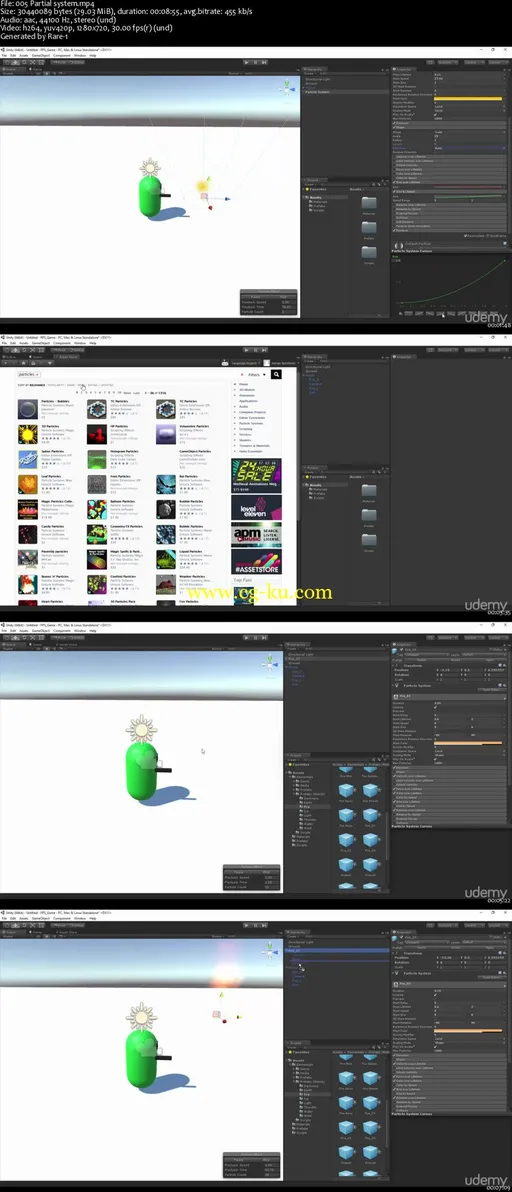This screenshot has width=512, height=1192.
Task: Select Unity Essentials category in Asset Store
Action: tap(250, 451)
